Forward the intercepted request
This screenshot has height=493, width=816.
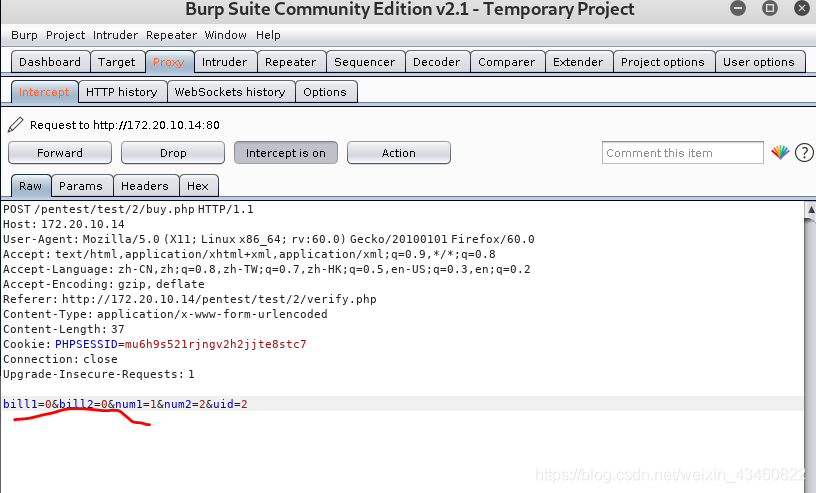[60, 153]
